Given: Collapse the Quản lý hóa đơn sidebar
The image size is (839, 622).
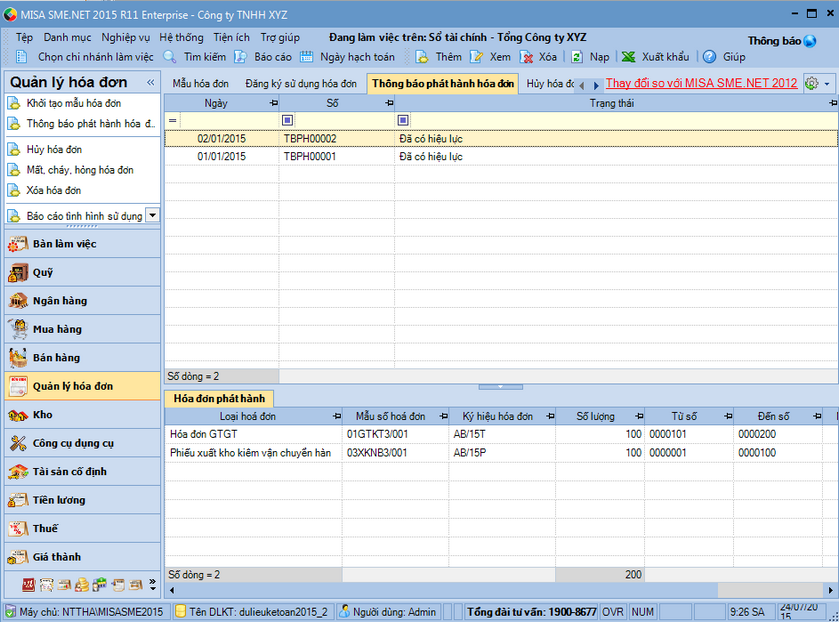Looking at the screenshot, I should pyautogui.click(x=150, y=82).
